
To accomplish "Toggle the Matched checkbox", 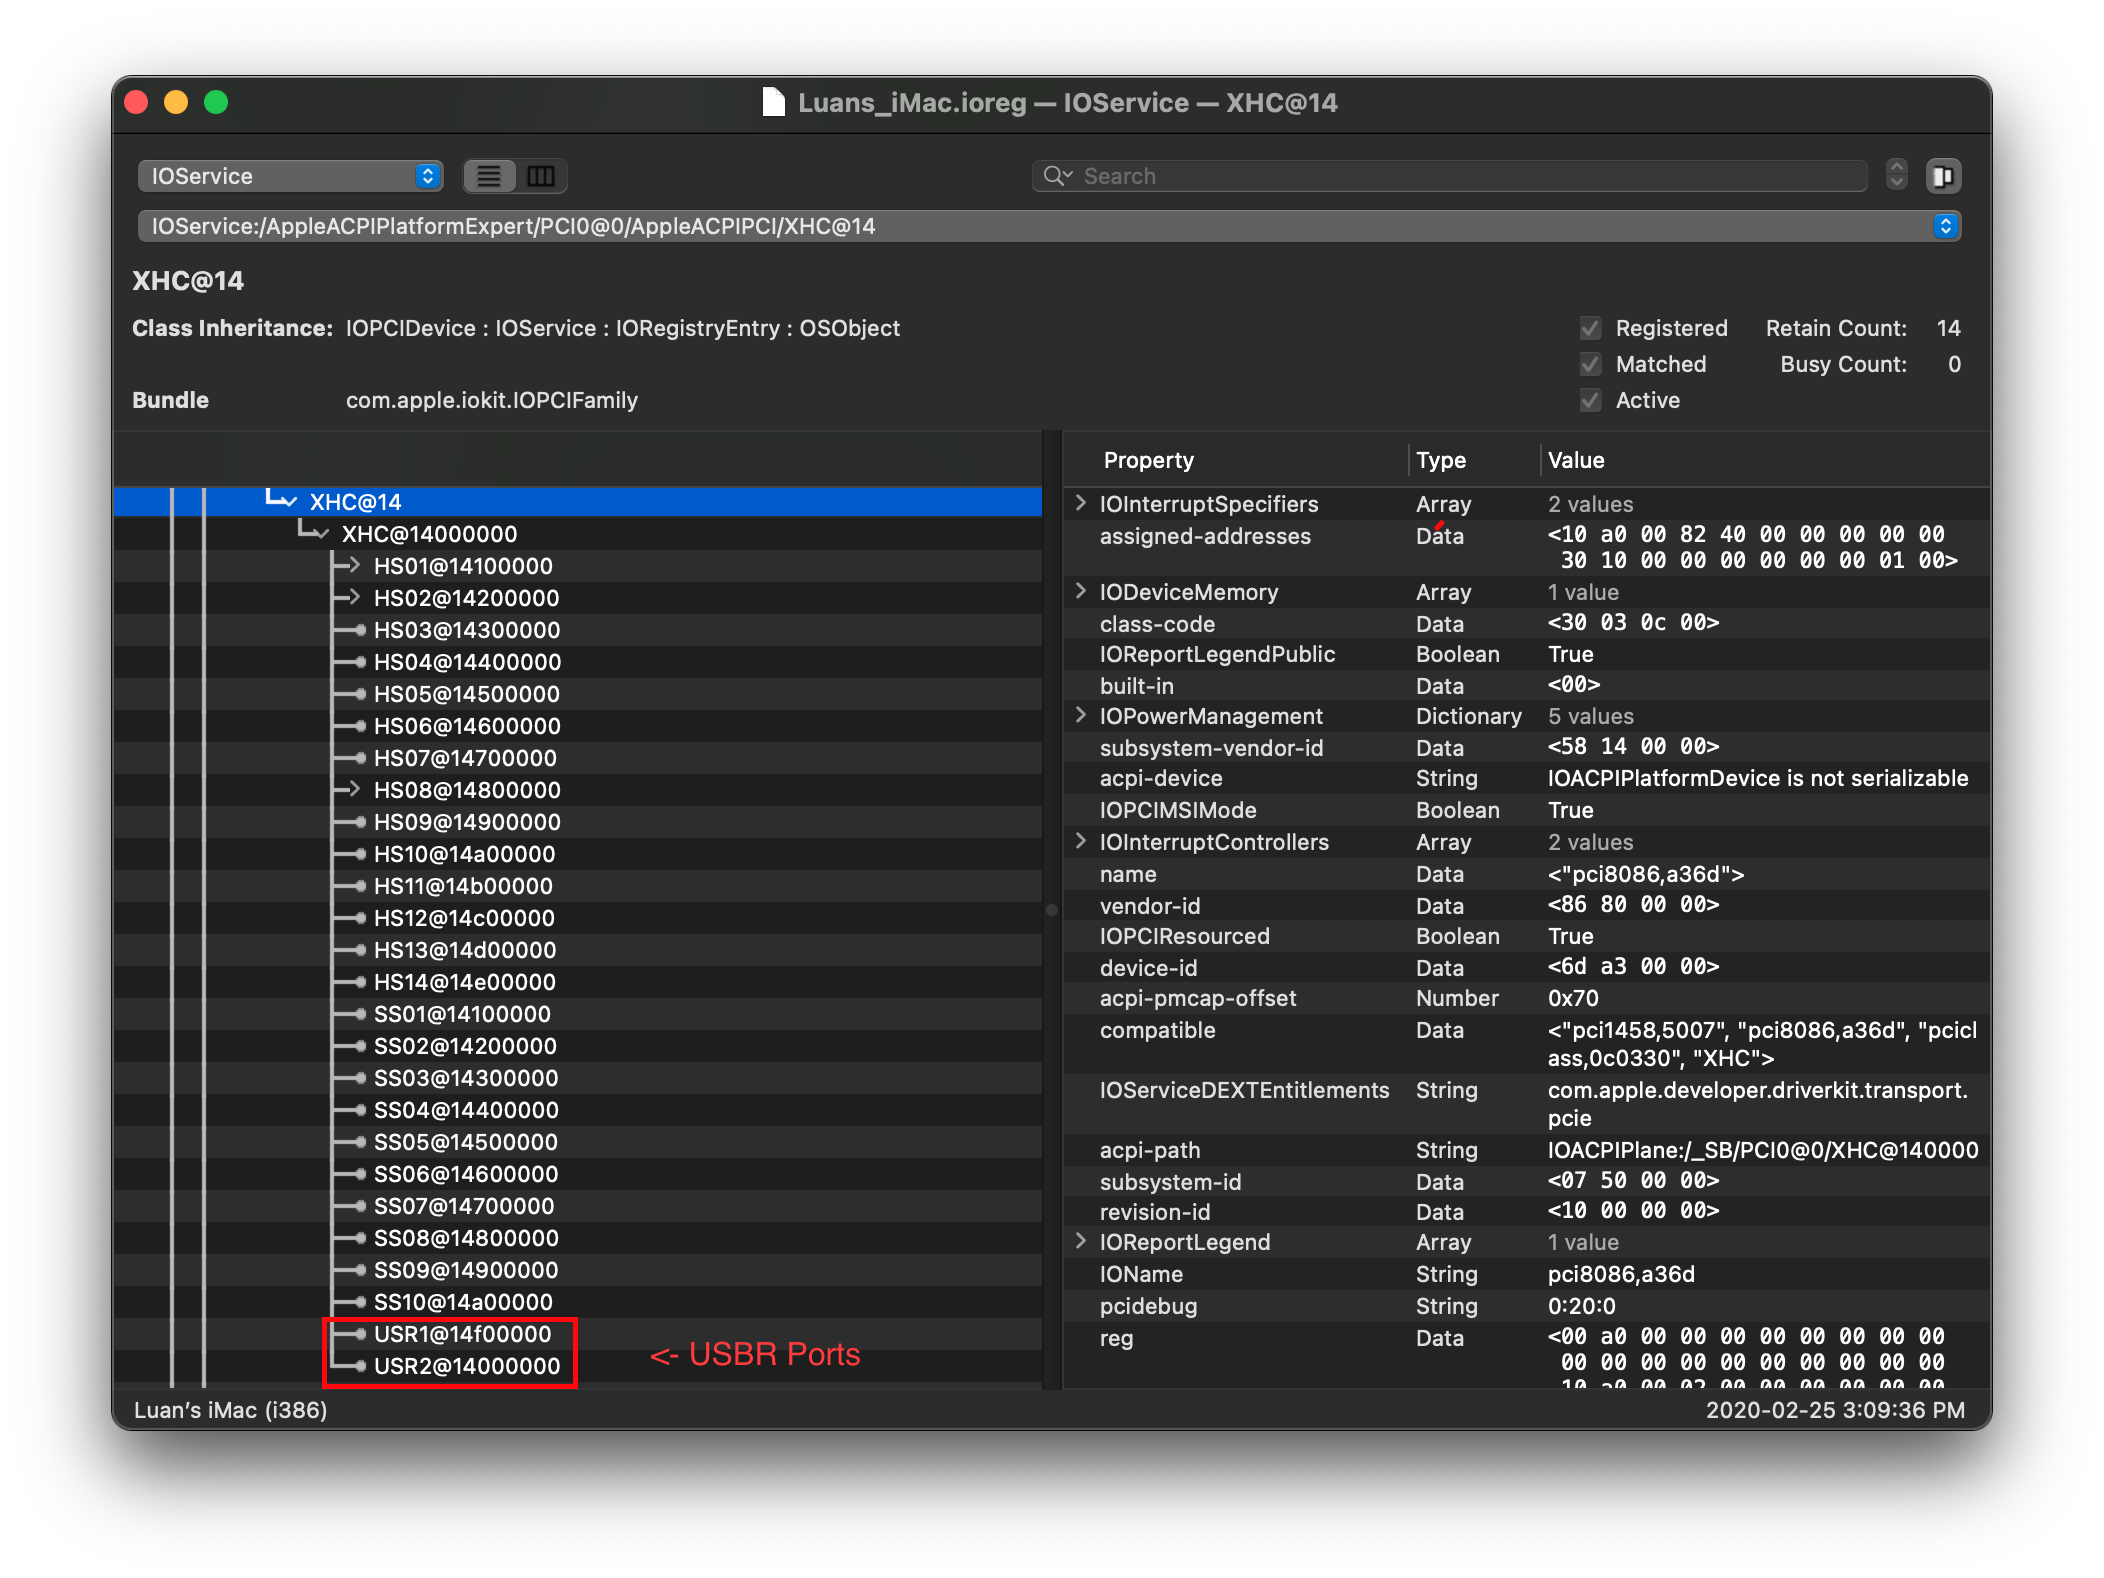I will [x=1590, y=364].
